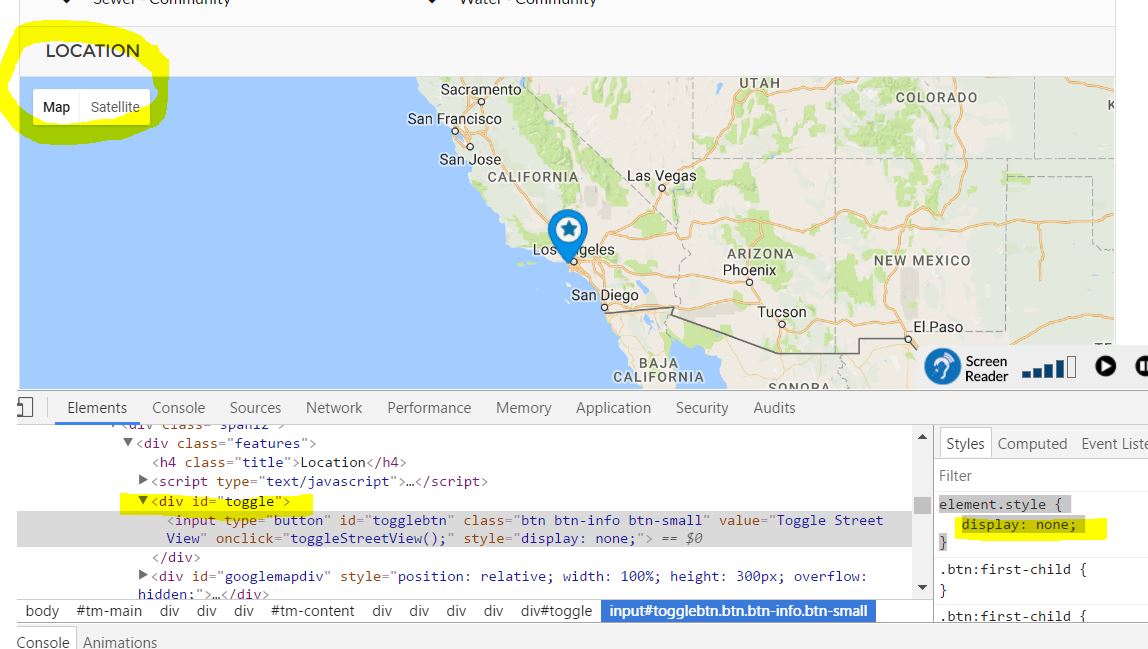This screenshot has width=1148, height=649.
Task: Select the Map view button
Action: tap(56, 107)
